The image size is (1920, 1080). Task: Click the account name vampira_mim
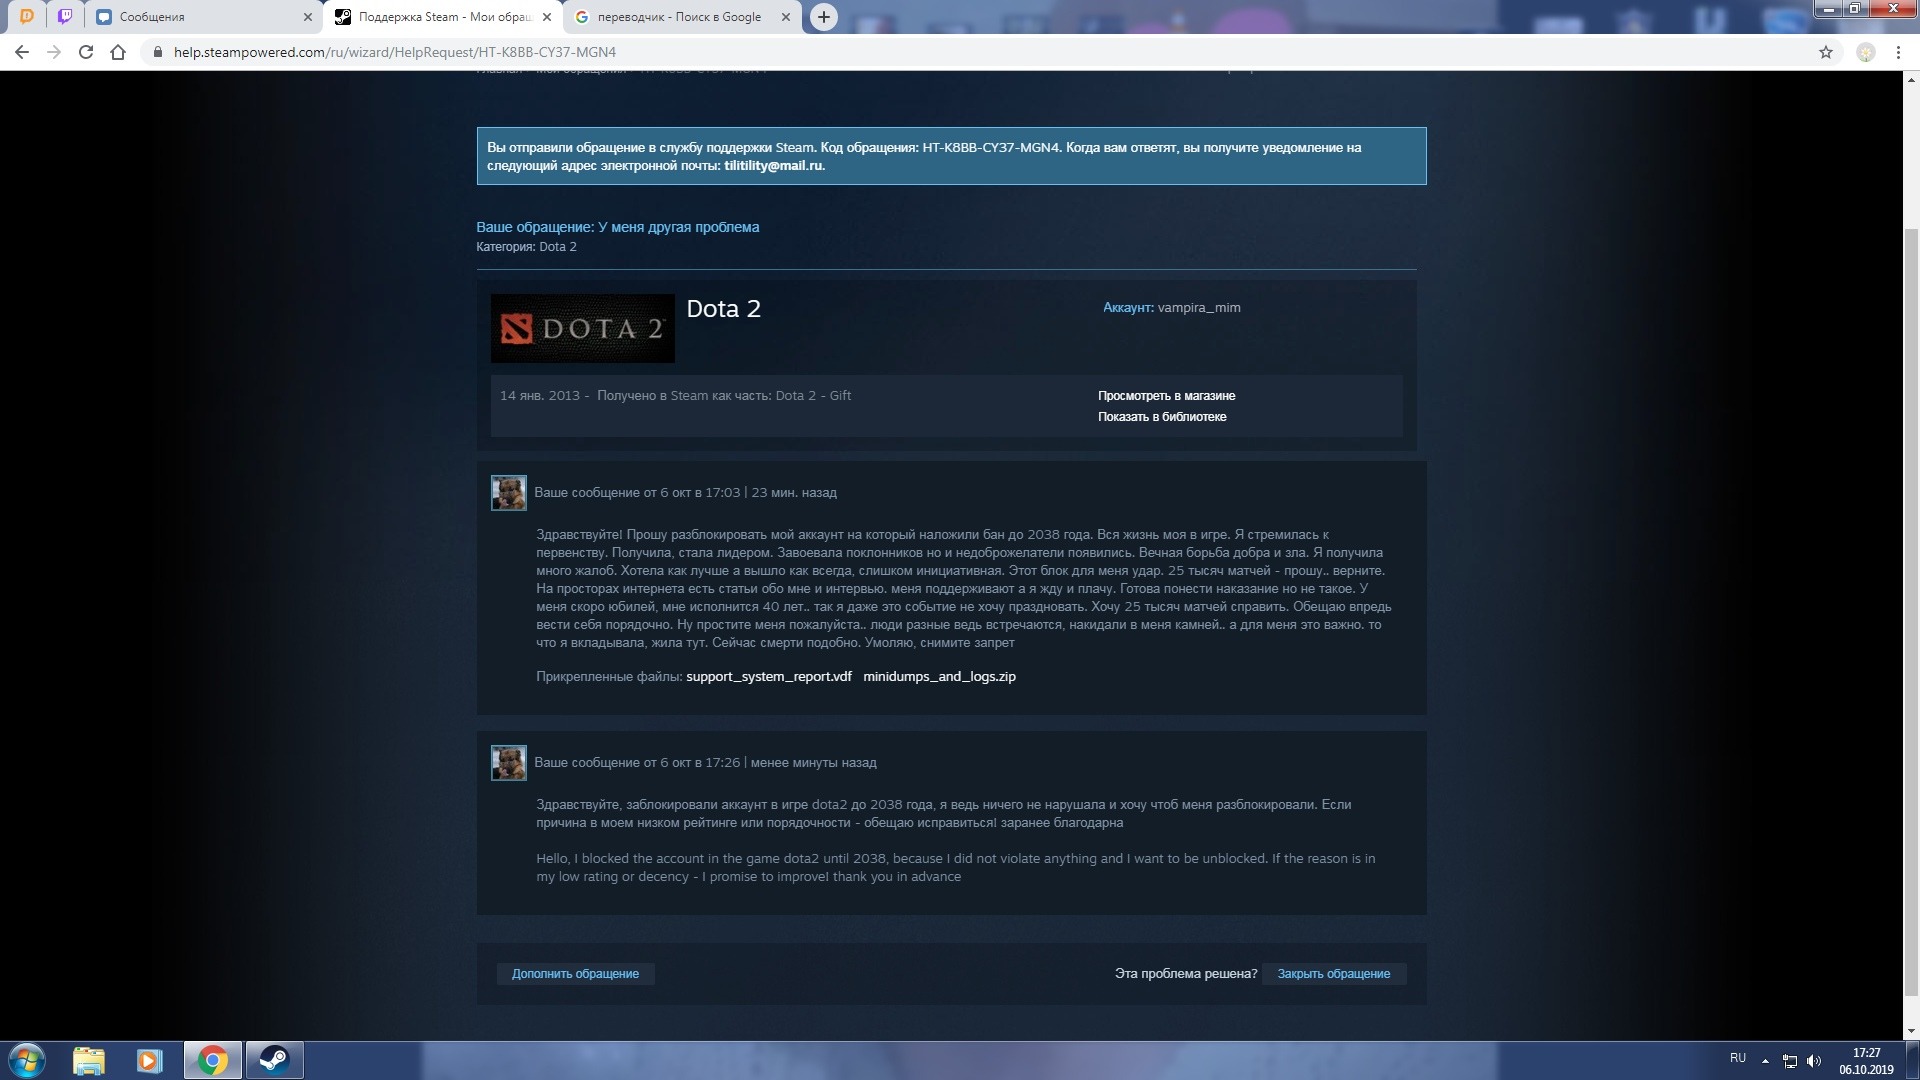1198,308
